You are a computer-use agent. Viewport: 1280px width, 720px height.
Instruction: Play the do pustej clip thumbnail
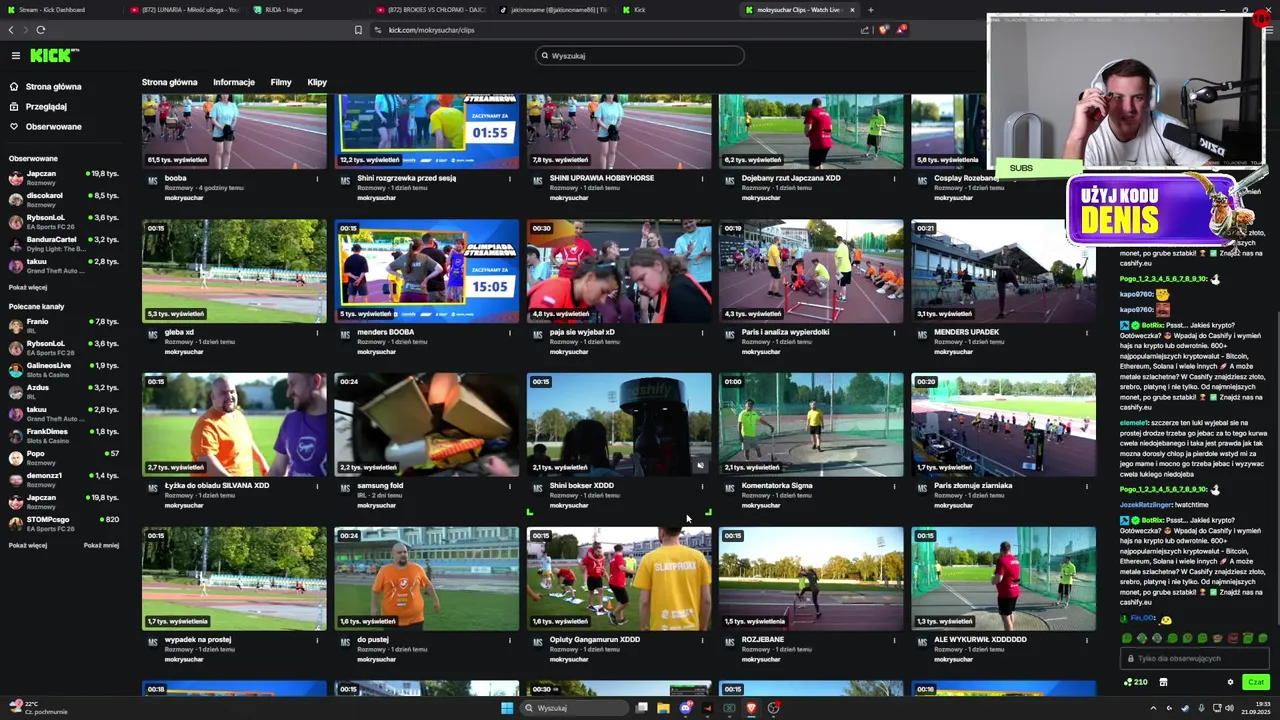(x=426, y=579)
